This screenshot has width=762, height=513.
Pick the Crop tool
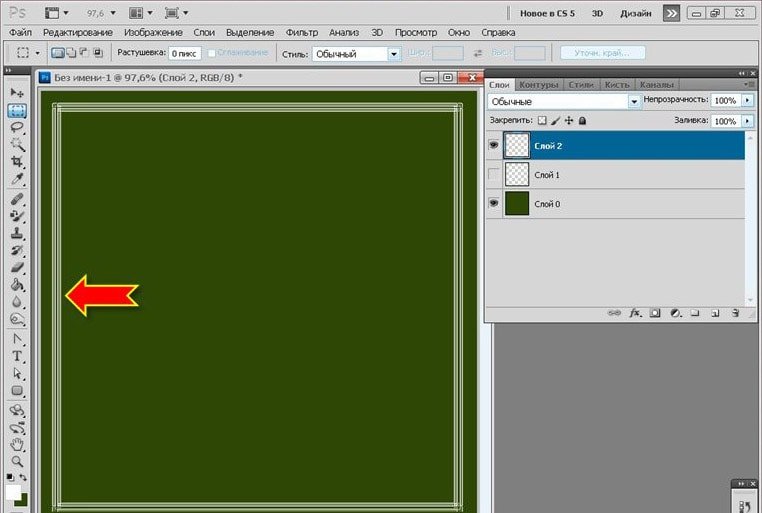[x=17, y=162]
